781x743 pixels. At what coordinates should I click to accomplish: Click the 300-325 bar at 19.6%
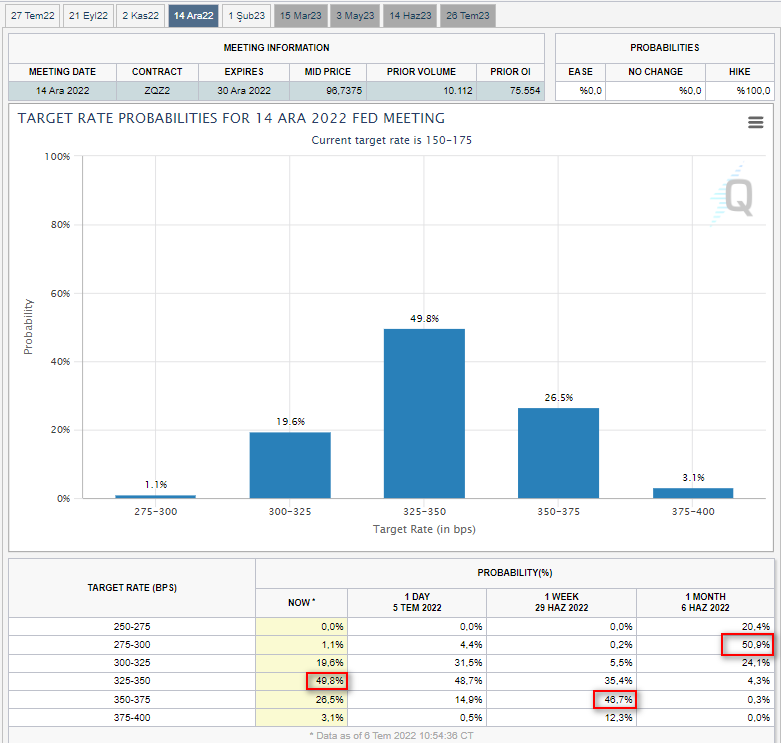[290, 465]
